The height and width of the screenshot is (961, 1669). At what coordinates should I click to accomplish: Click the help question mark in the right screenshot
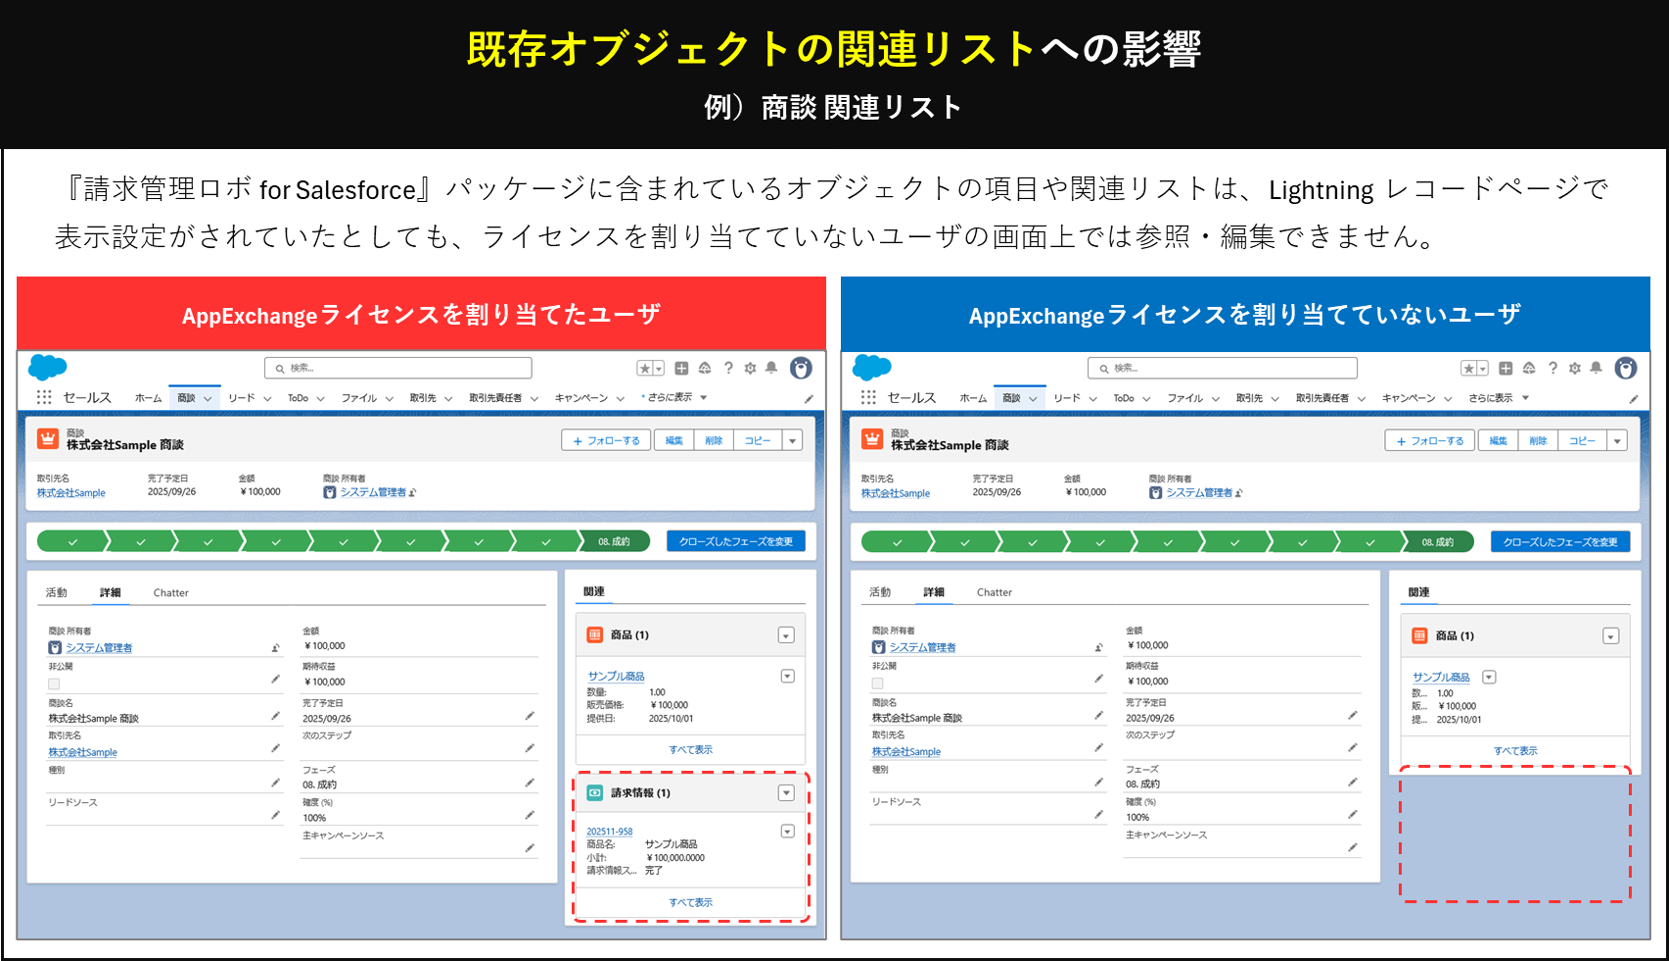click(x=1552, y=368)
